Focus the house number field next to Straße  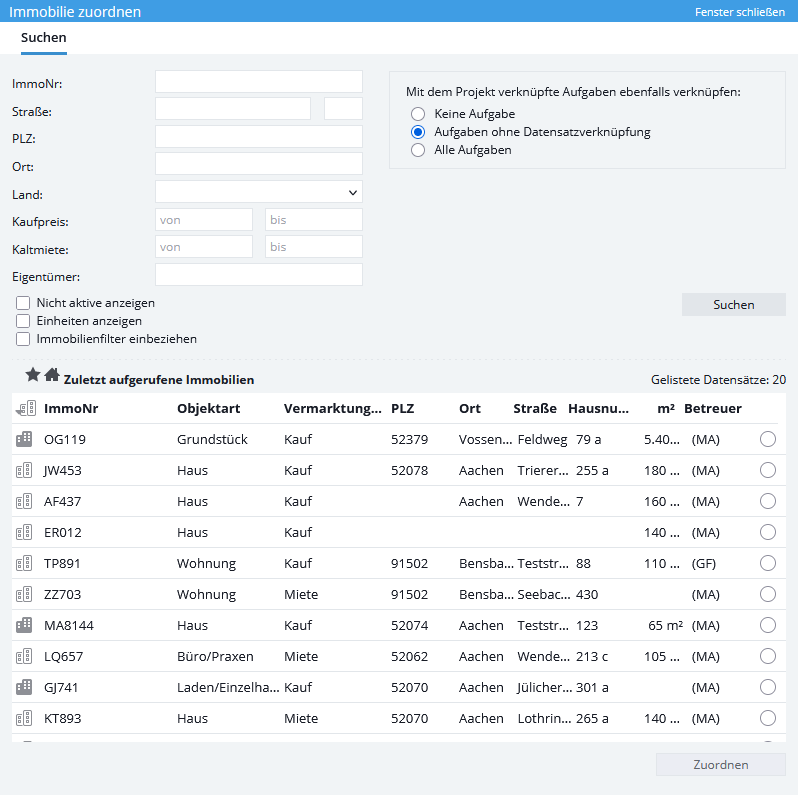coord(343,108)
